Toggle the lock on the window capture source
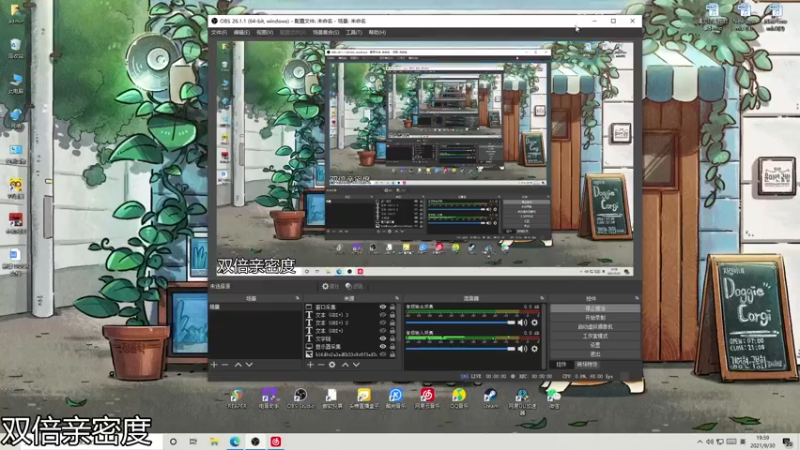 (x=392, y=307)
